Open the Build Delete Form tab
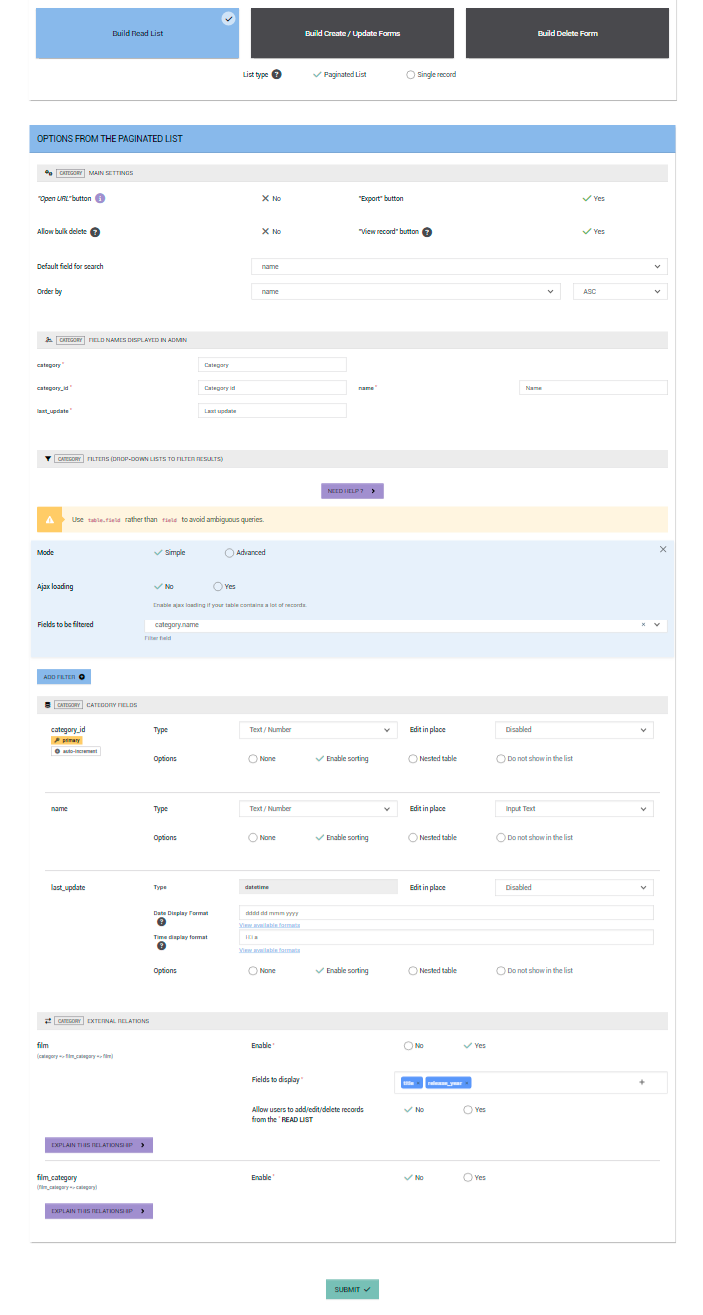 tap(566, 32)
